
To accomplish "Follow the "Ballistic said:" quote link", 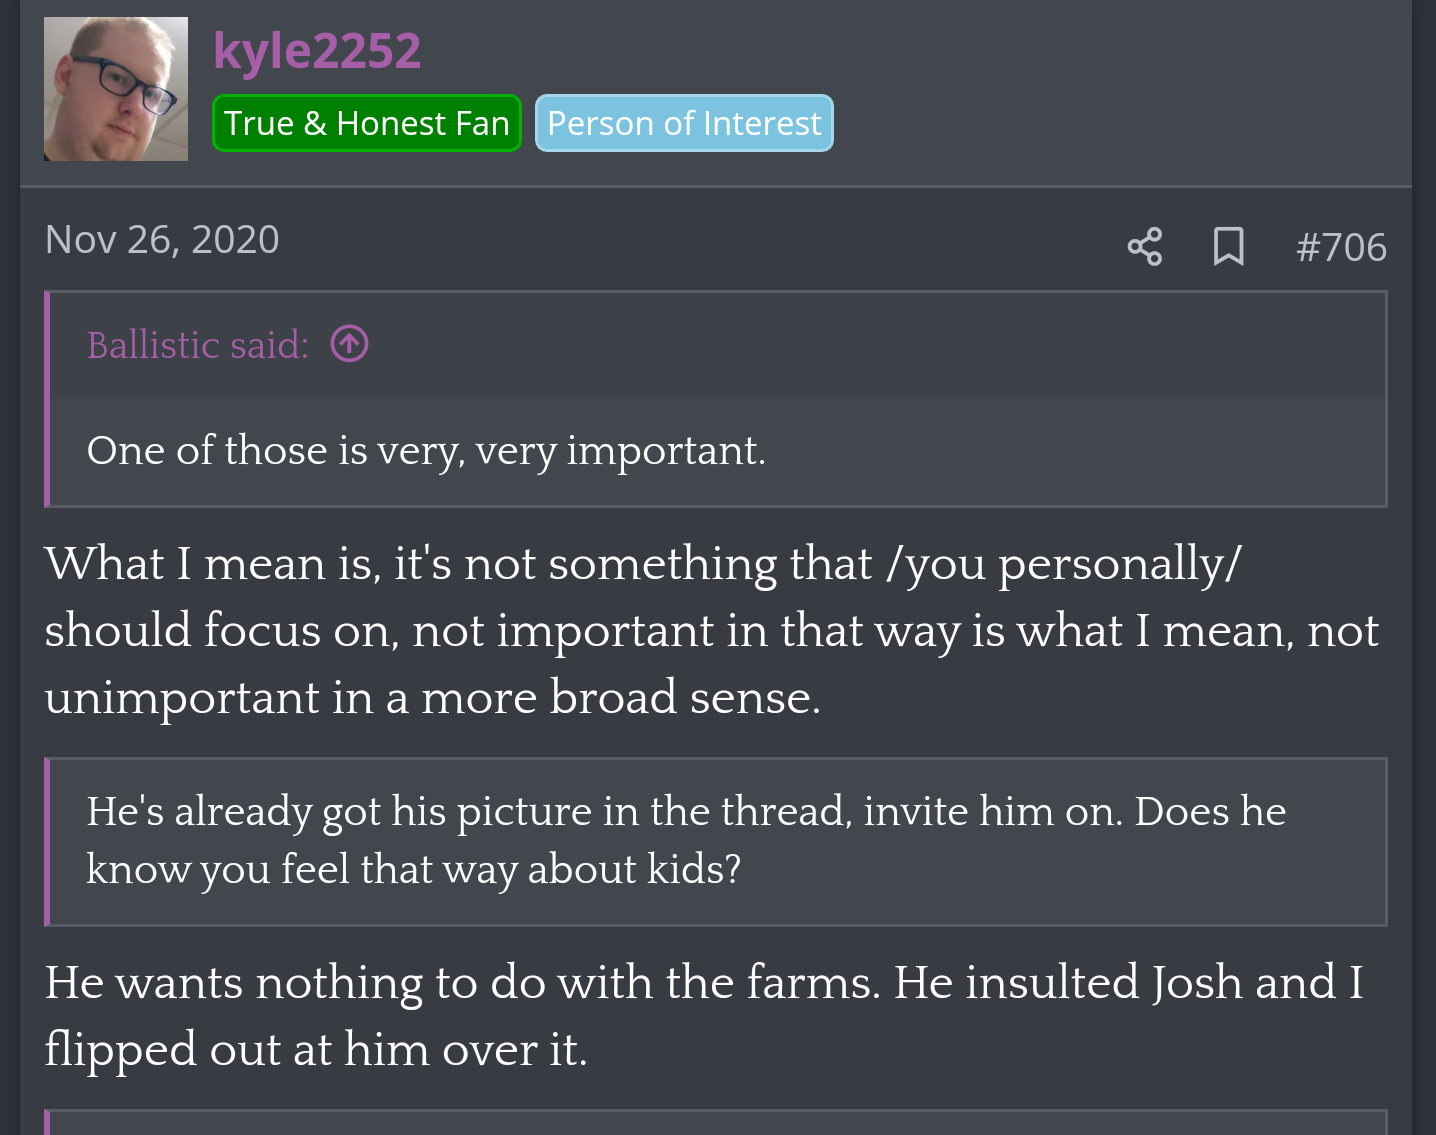I will tap(198, 345).
